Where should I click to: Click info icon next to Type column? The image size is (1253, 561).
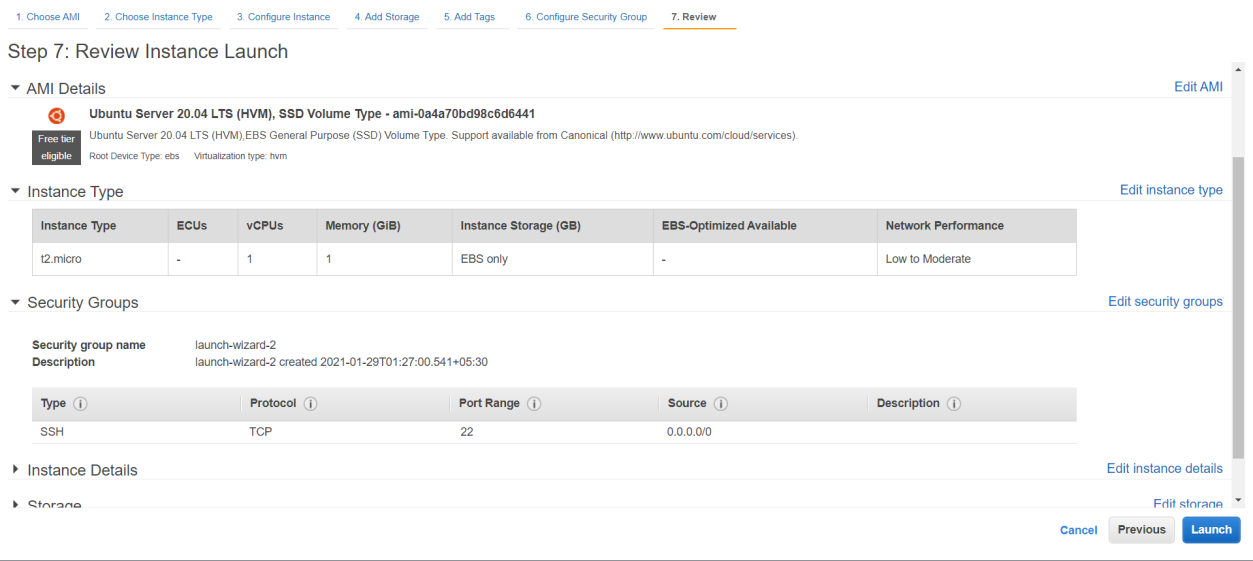(80, 404)
